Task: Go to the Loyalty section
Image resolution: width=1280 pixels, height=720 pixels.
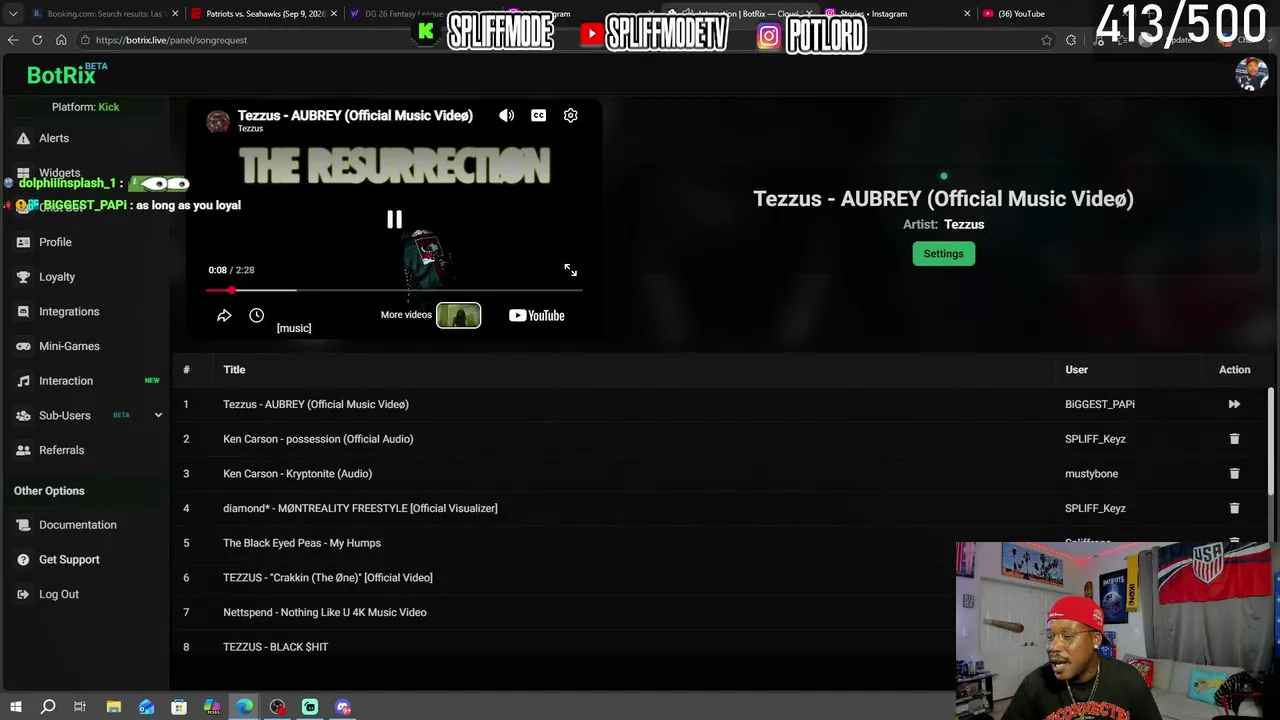Action: click(x=57, y=277)
